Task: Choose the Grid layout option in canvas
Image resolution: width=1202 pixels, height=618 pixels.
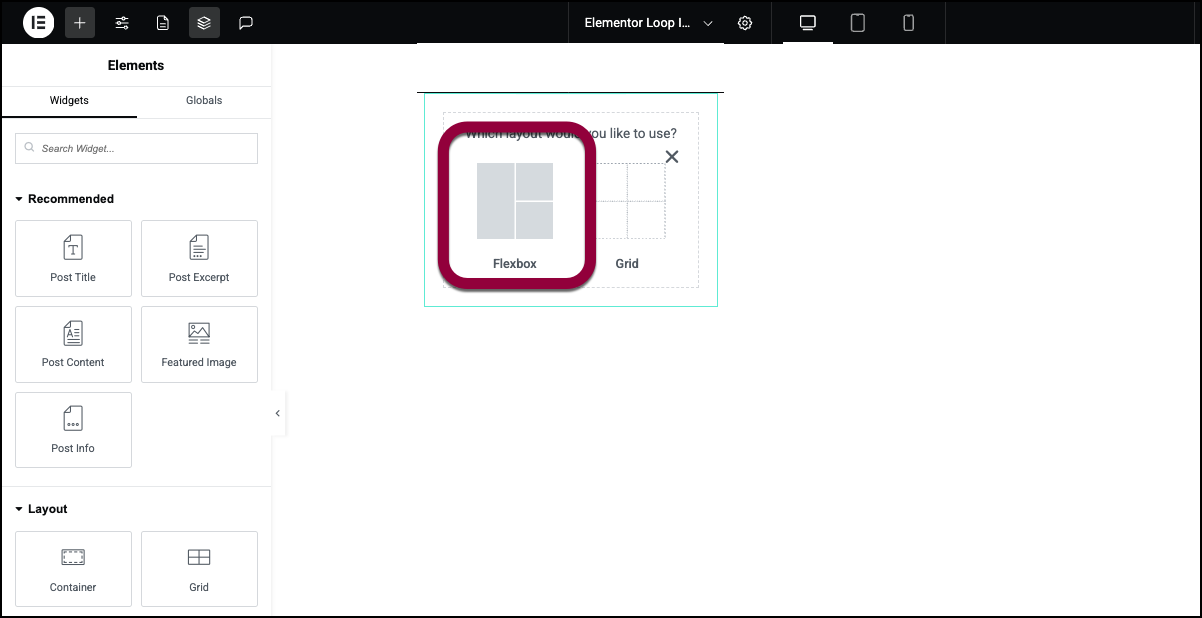Action: tap(628, 215)
